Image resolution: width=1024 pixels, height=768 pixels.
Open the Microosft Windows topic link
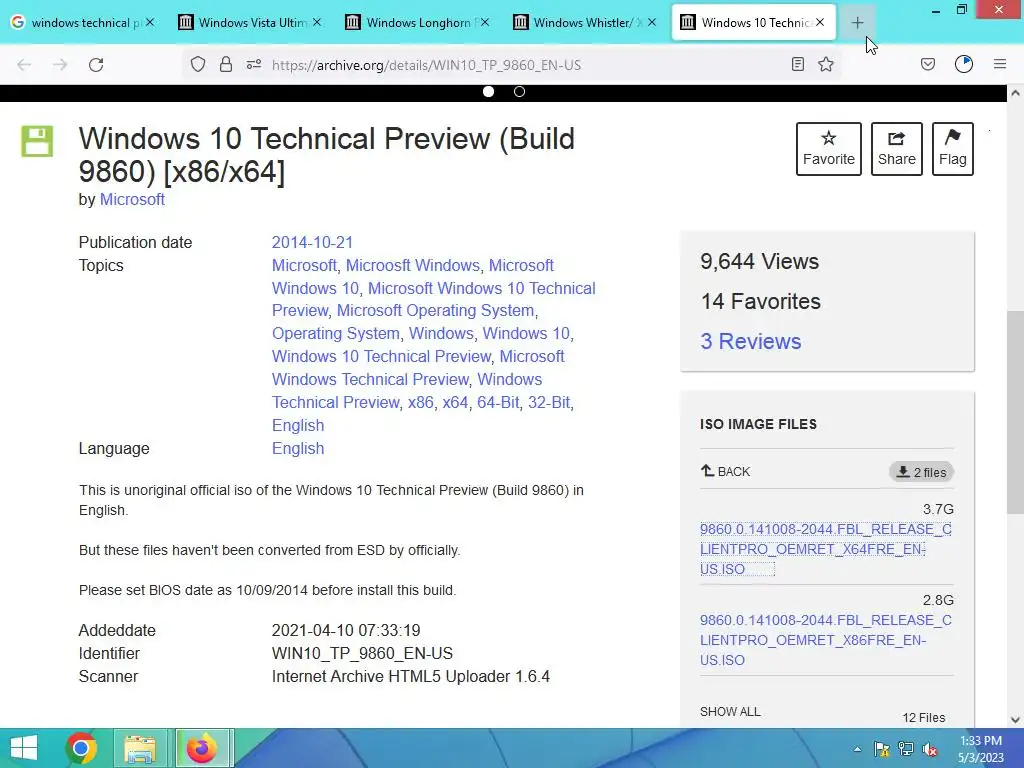(413, 265)
